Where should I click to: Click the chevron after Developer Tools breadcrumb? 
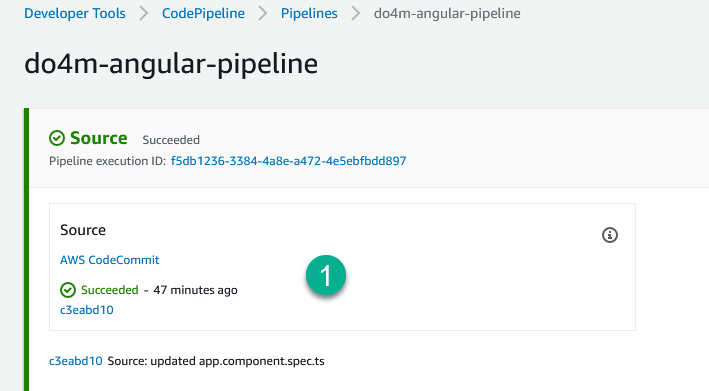coord(144,14)
